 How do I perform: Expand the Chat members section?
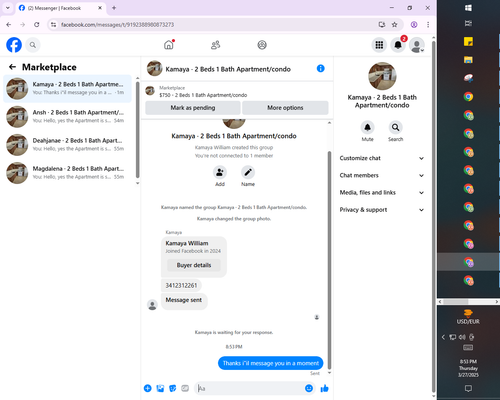tap(382, 175)
